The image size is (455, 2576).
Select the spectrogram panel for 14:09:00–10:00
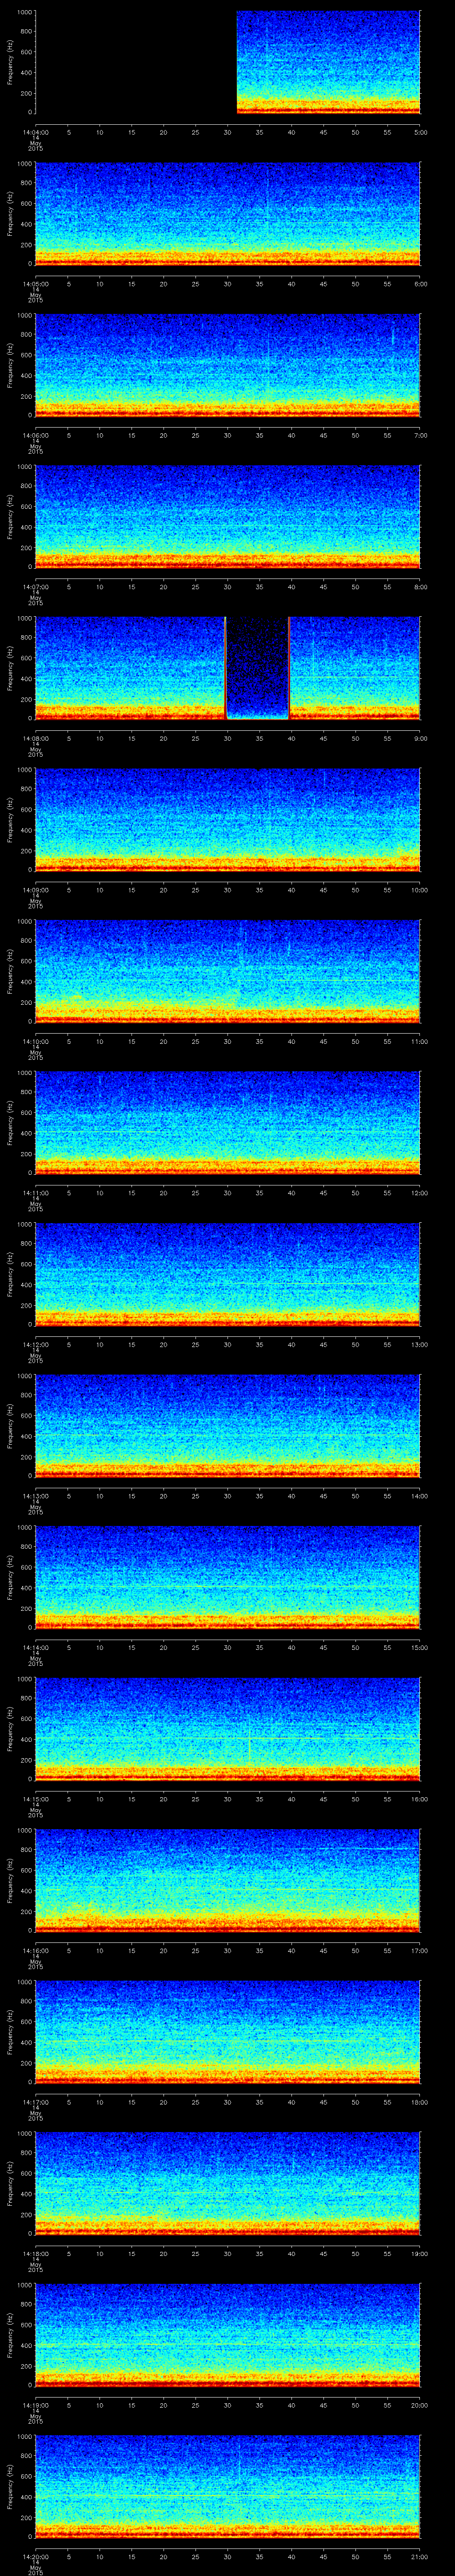(x=228, y=820)
